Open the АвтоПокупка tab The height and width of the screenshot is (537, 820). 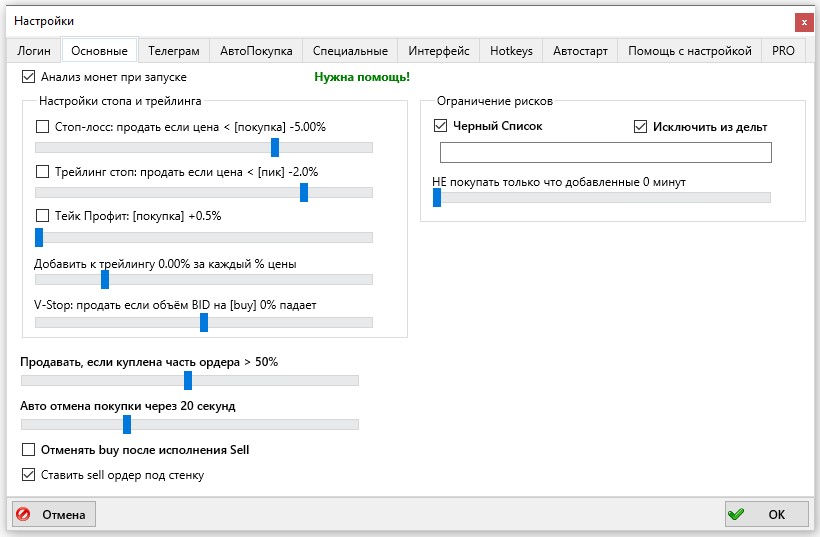(256, 51)
